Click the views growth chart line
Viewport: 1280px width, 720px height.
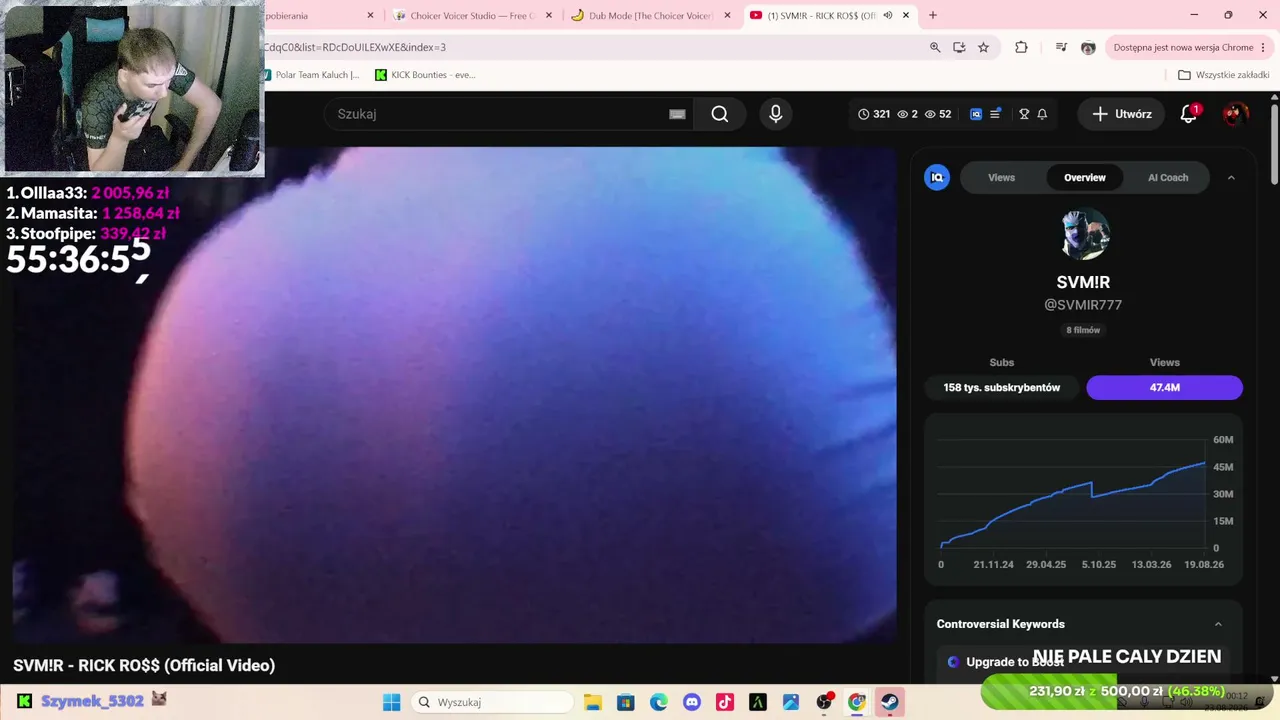coord(1073,506)
